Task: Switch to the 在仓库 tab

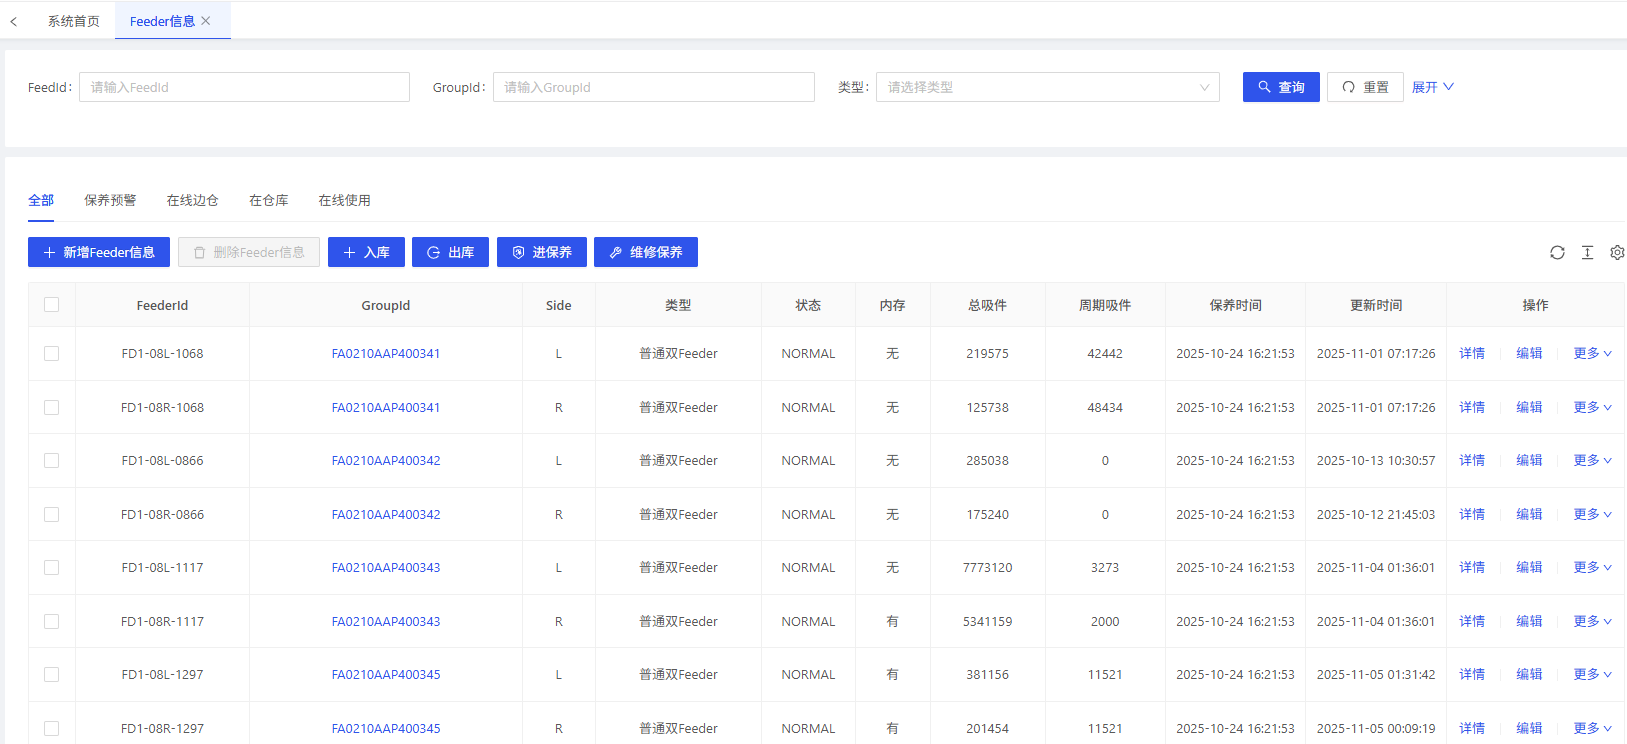Action: point(268,201)
